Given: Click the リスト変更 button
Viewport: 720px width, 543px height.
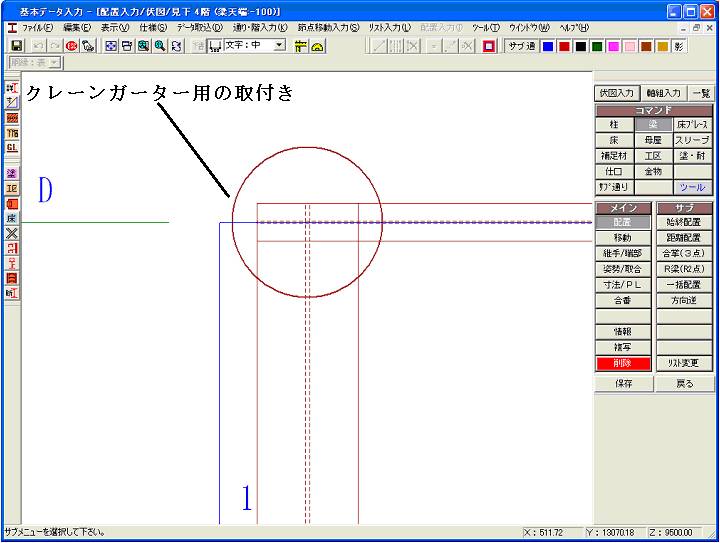Looking at the screenshot, I should pyautogui.click(x=684, y=363).
